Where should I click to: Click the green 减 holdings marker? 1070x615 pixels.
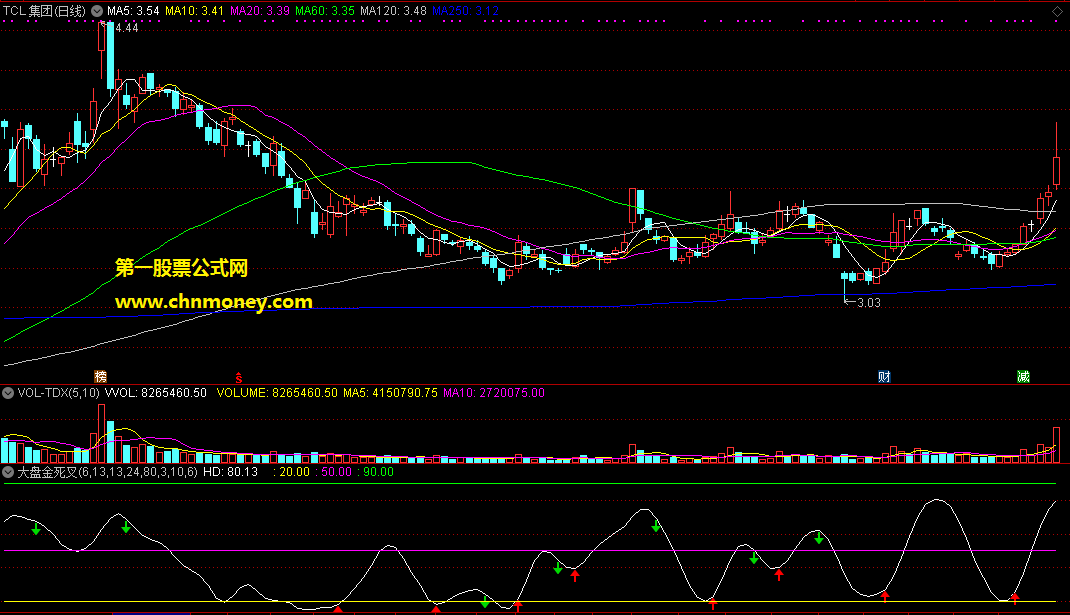[1023, 376]
